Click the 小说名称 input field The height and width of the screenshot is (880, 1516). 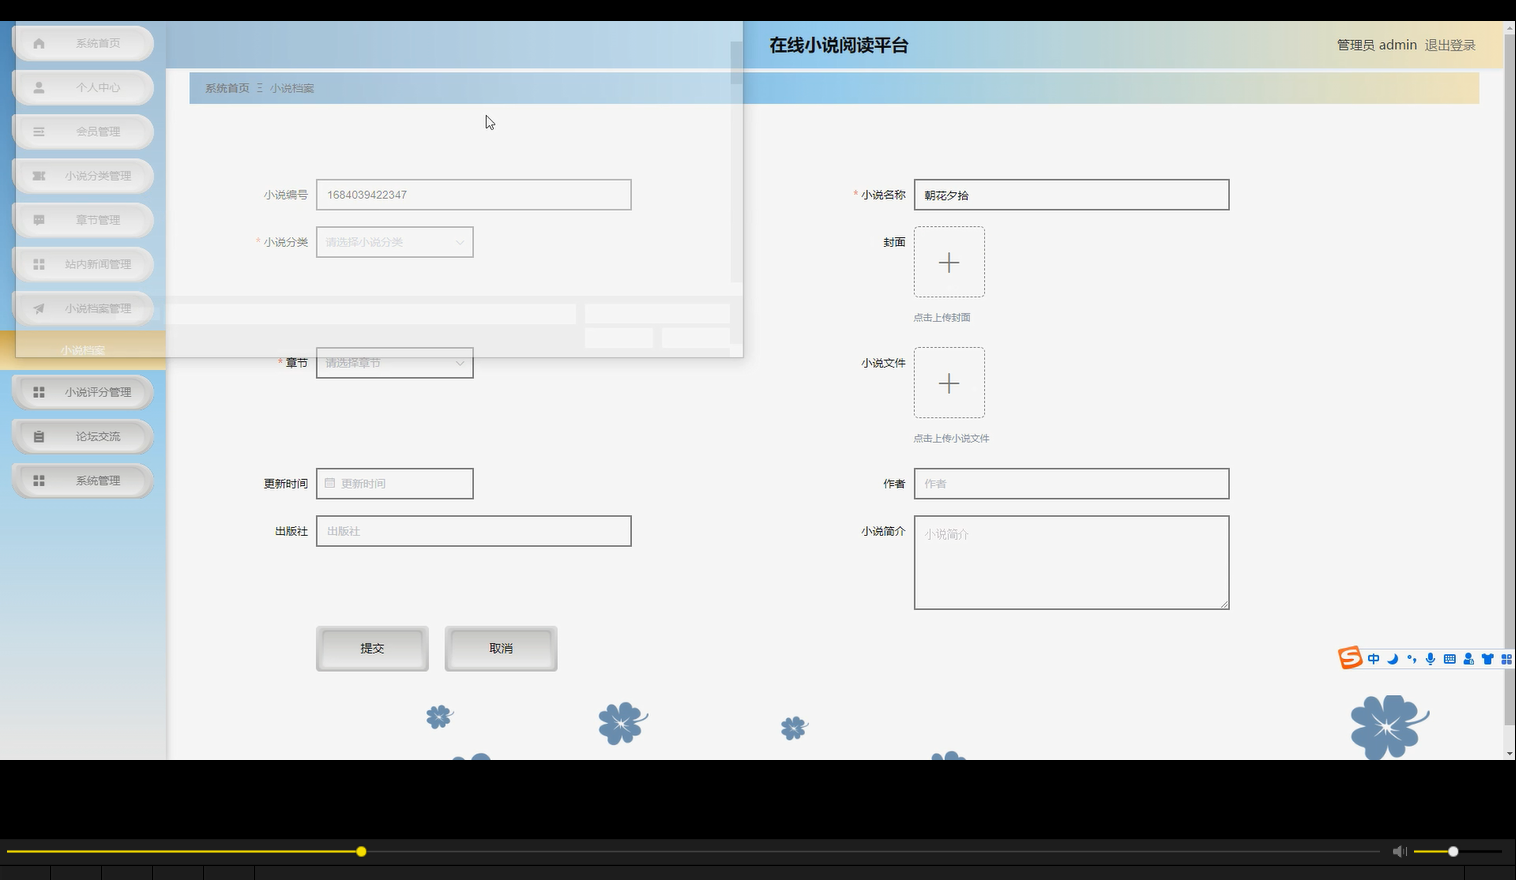click(x=1071, y=195)
